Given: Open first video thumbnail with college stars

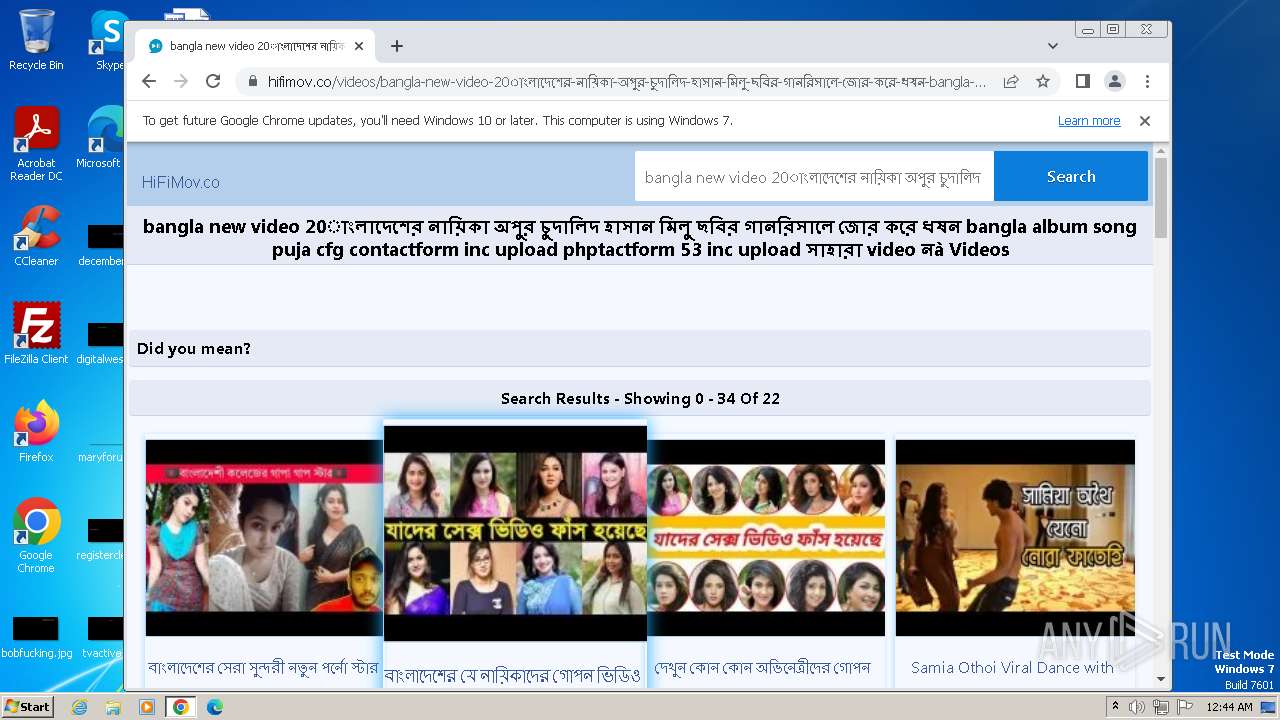Looking at the screenshot, I should (264, 538).
